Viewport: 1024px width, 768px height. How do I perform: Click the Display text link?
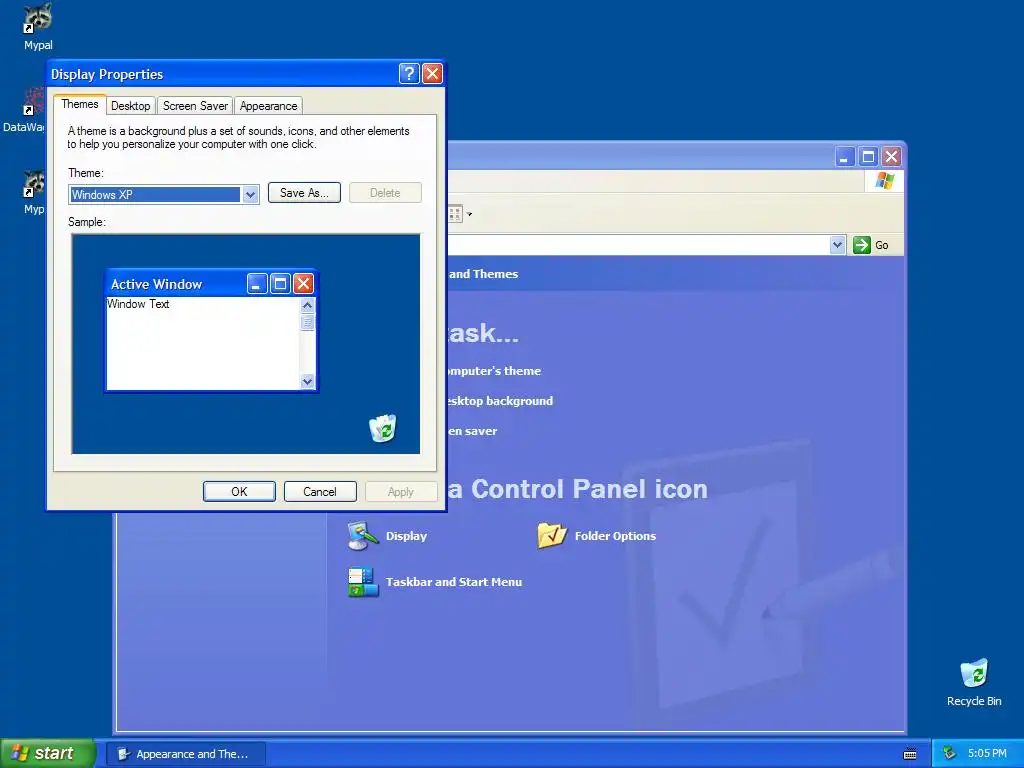406,536
